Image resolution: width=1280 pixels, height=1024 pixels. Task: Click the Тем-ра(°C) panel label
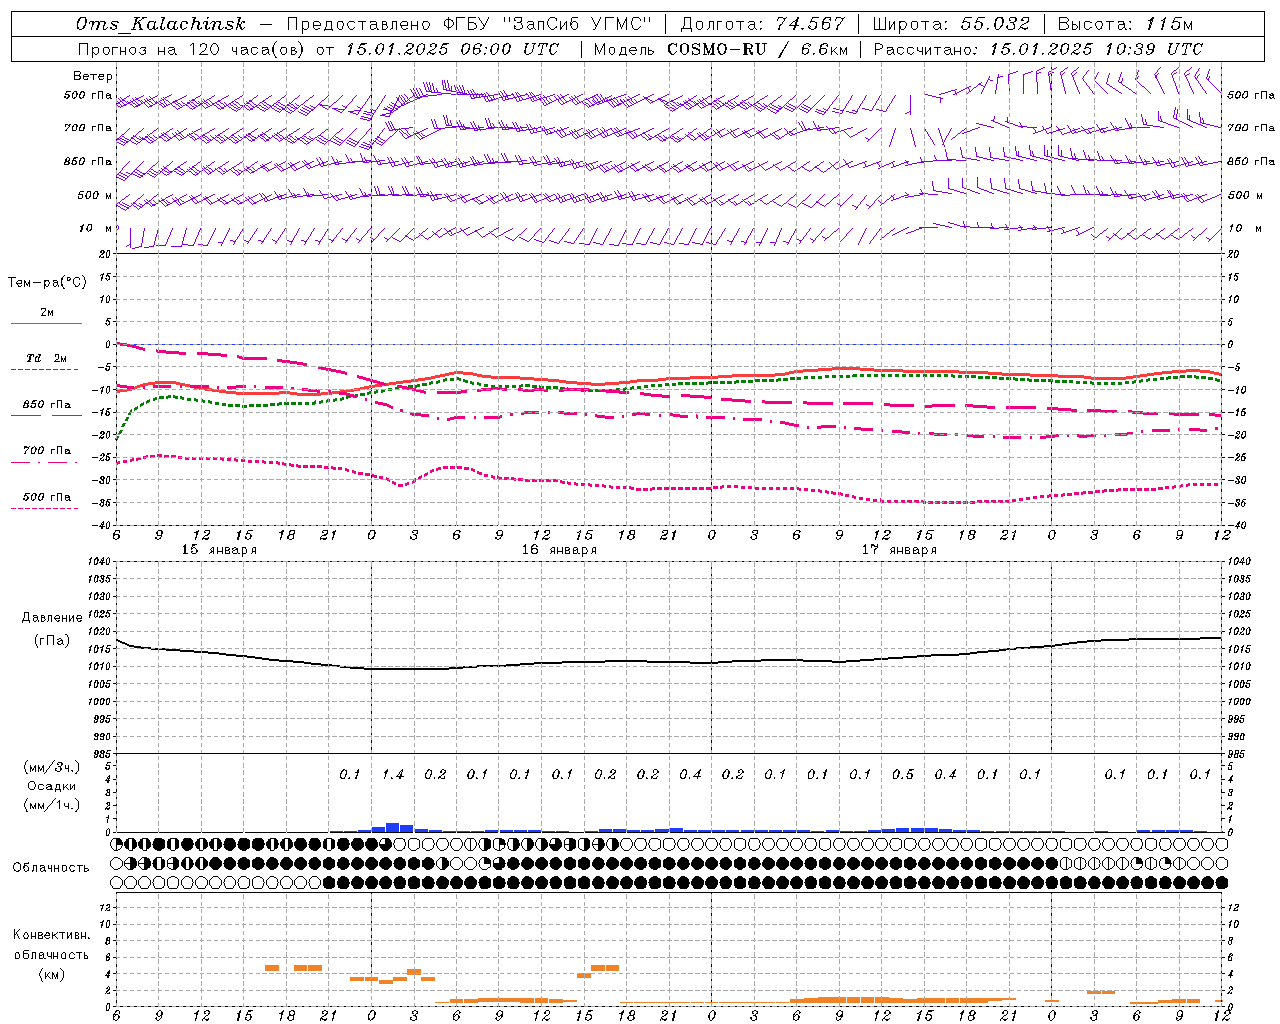coord(47,283)
